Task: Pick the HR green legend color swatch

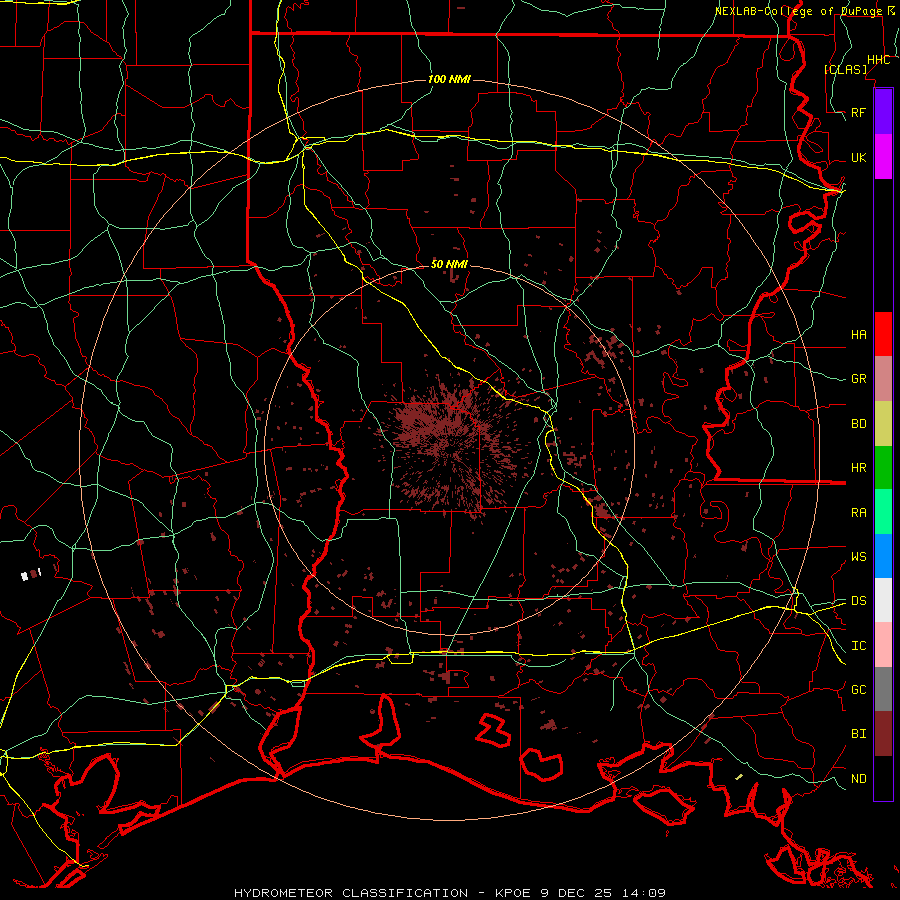Action: point(883,468)
